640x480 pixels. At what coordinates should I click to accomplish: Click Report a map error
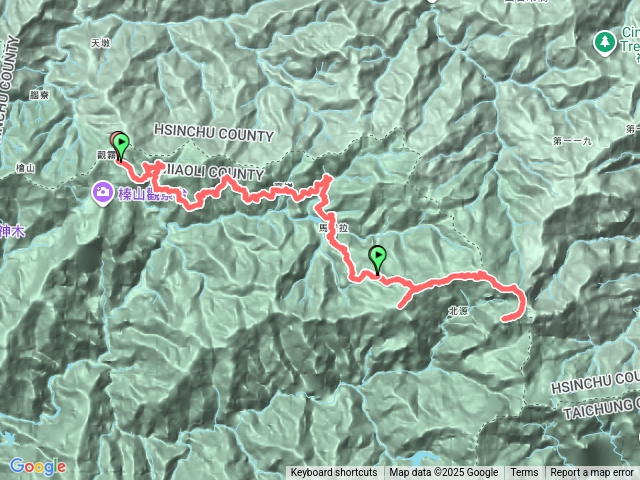[591, 473]
